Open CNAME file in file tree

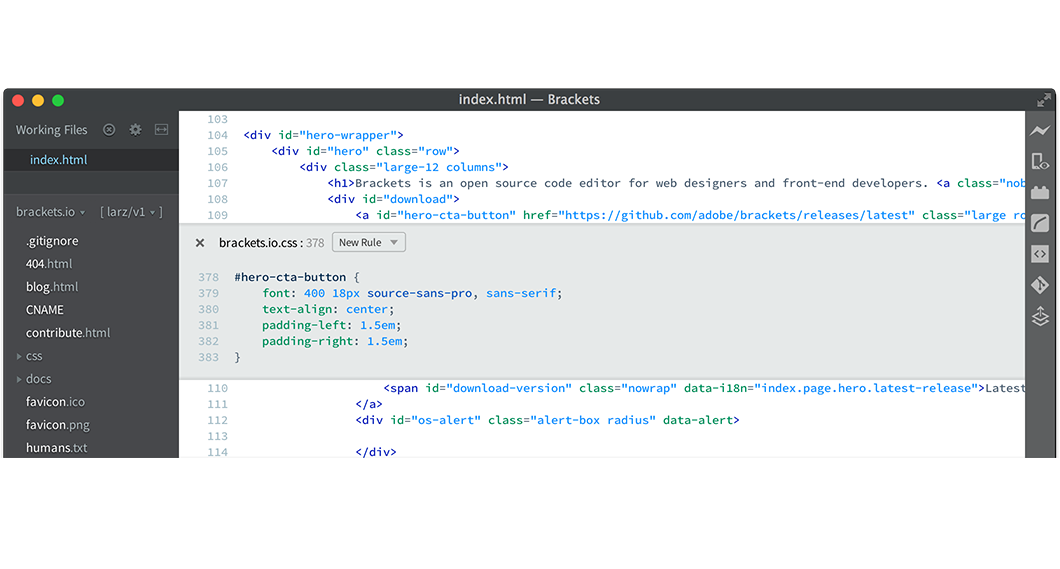tap(45, 310)
